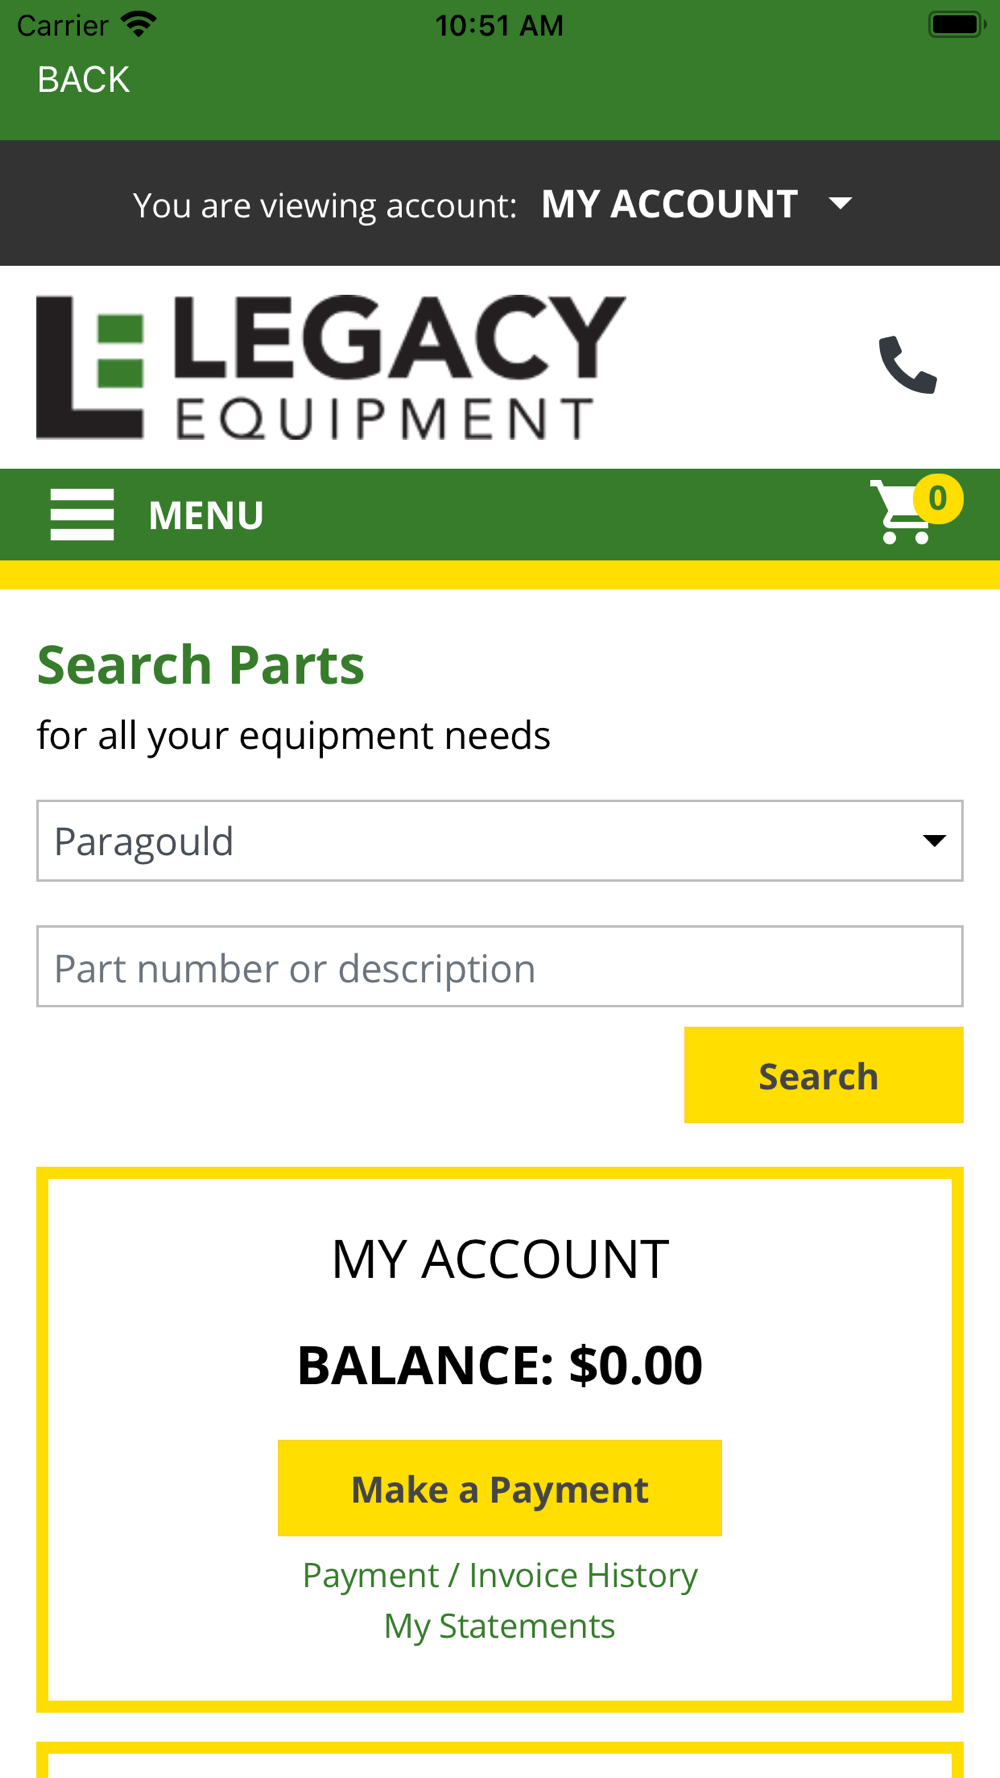Image resolution: width=1000 pixels, height=1778 pixels.
Task: Click the Paragould dropdown arrow
Action: pos(934,841)
